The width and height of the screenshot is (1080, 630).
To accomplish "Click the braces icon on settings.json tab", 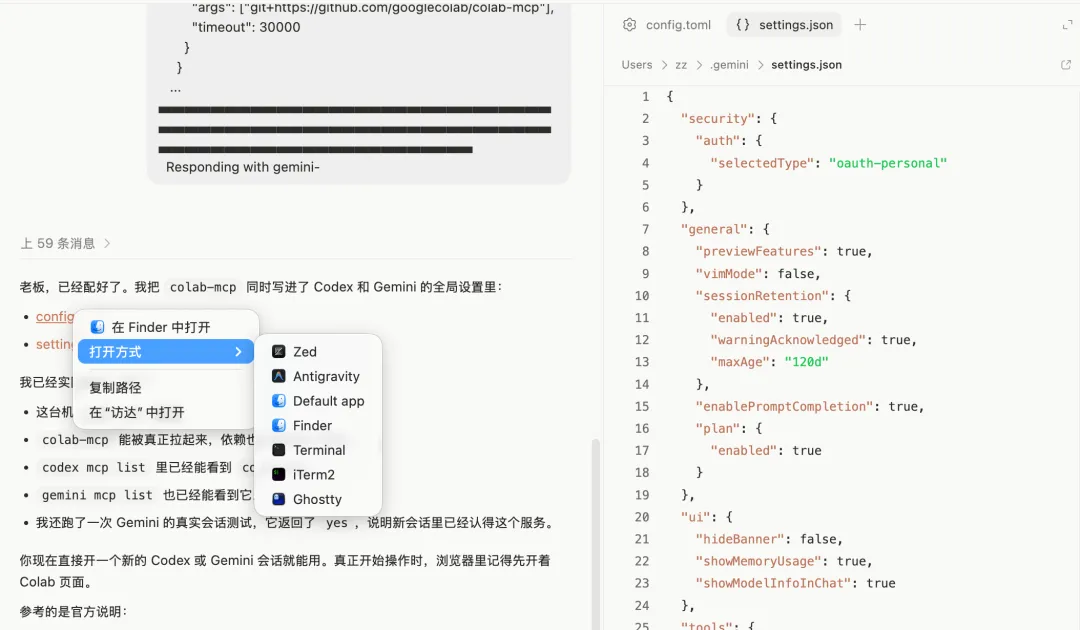I will 742,25.
